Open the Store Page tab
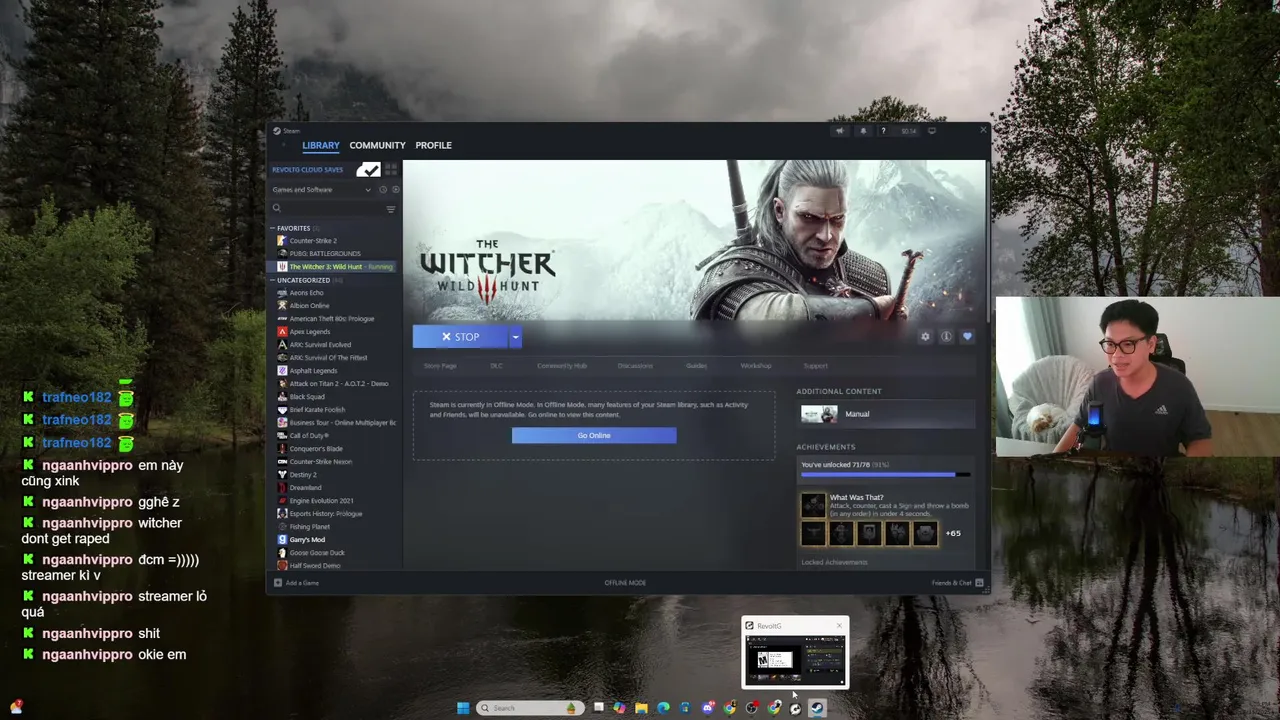This screenshot has height=720, width=1280. coord(440,366)
